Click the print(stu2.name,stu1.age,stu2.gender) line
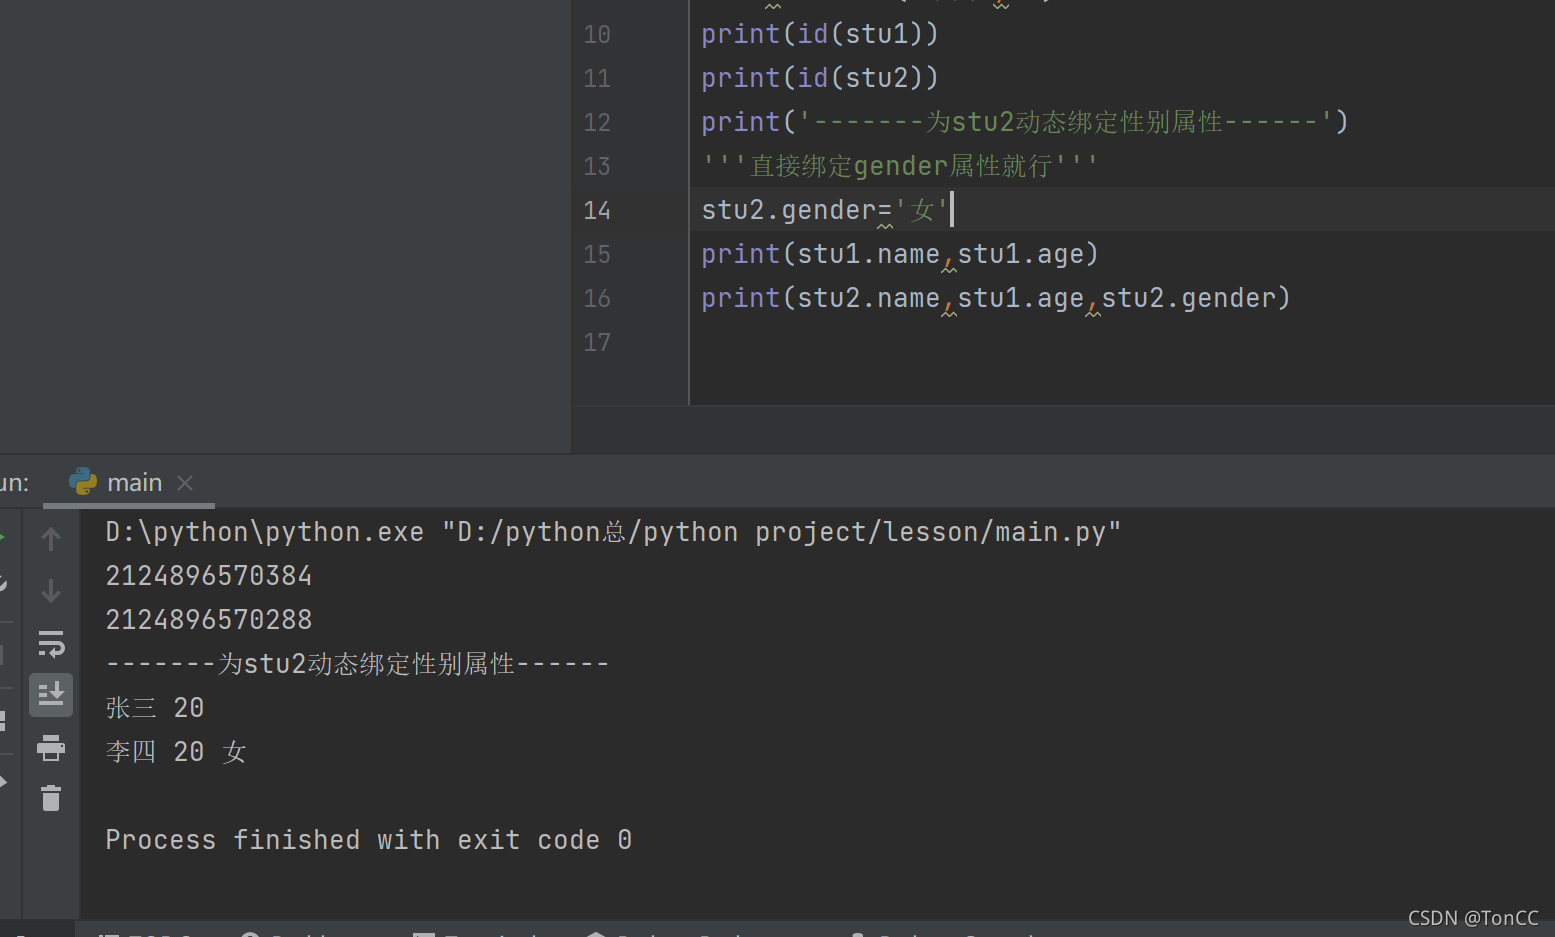 (x=996, y=298)
